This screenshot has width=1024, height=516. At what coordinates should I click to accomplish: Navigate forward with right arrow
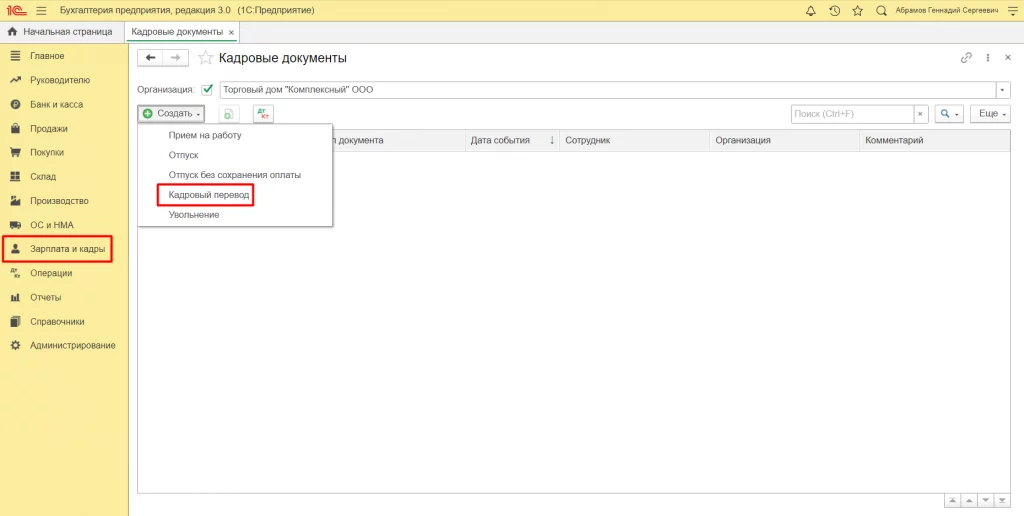point(176,58)
